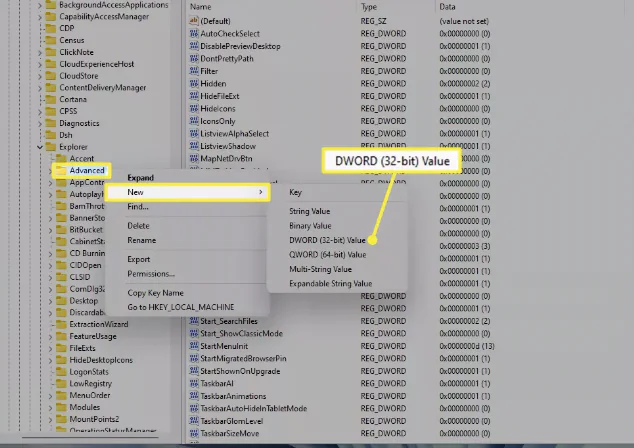The image size is (634, 448).
Task: Click the StartMenuInit value icon
Action: 194,346
